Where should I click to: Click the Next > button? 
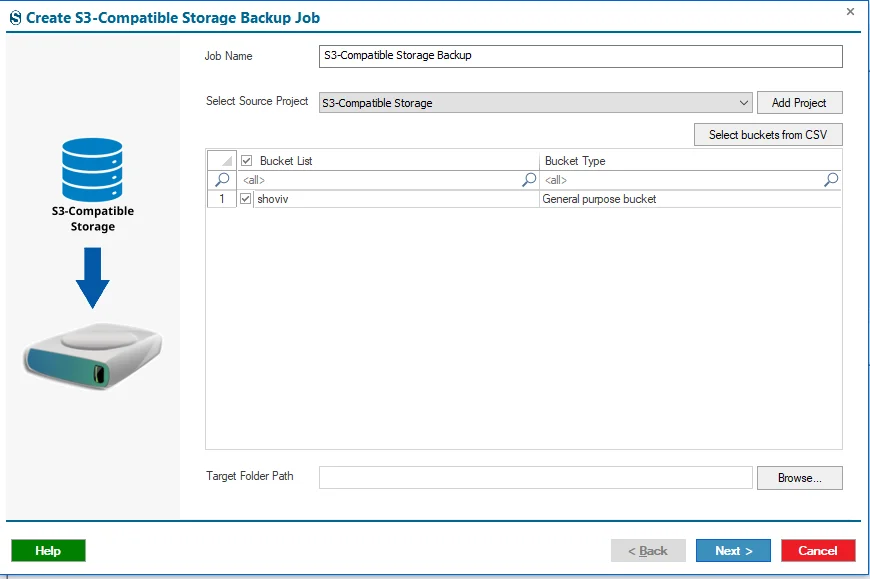point(734,551)
